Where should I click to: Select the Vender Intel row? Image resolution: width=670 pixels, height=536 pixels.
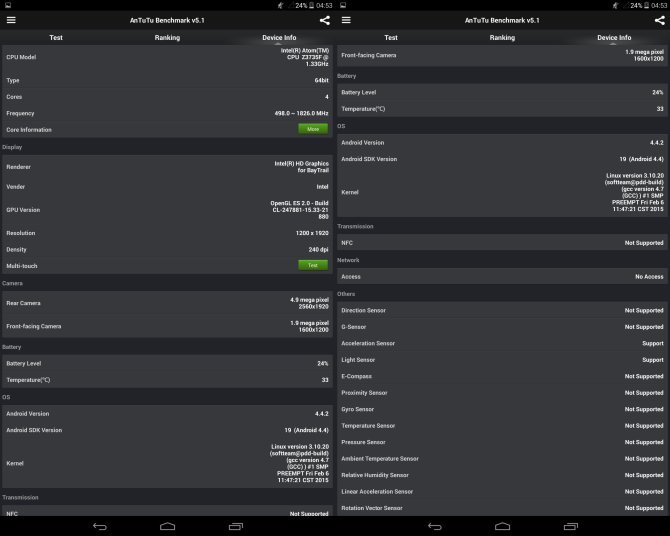(168, 187)
